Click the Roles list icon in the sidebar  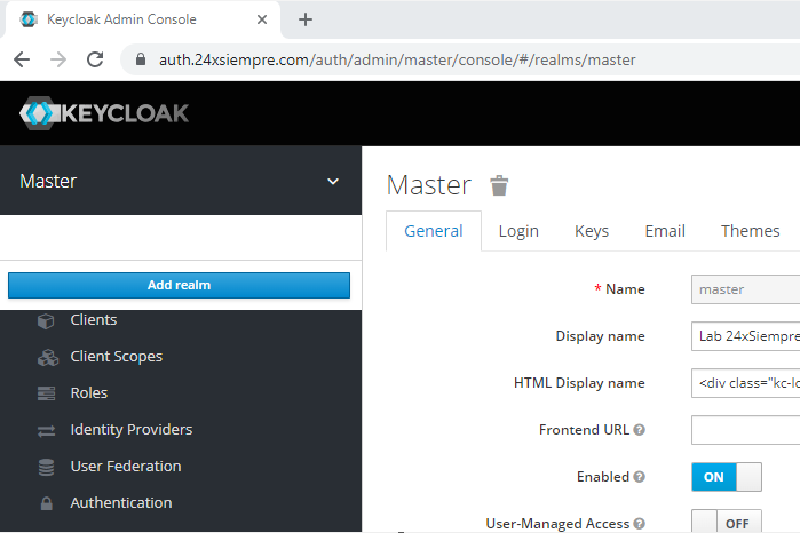(46, 394)
